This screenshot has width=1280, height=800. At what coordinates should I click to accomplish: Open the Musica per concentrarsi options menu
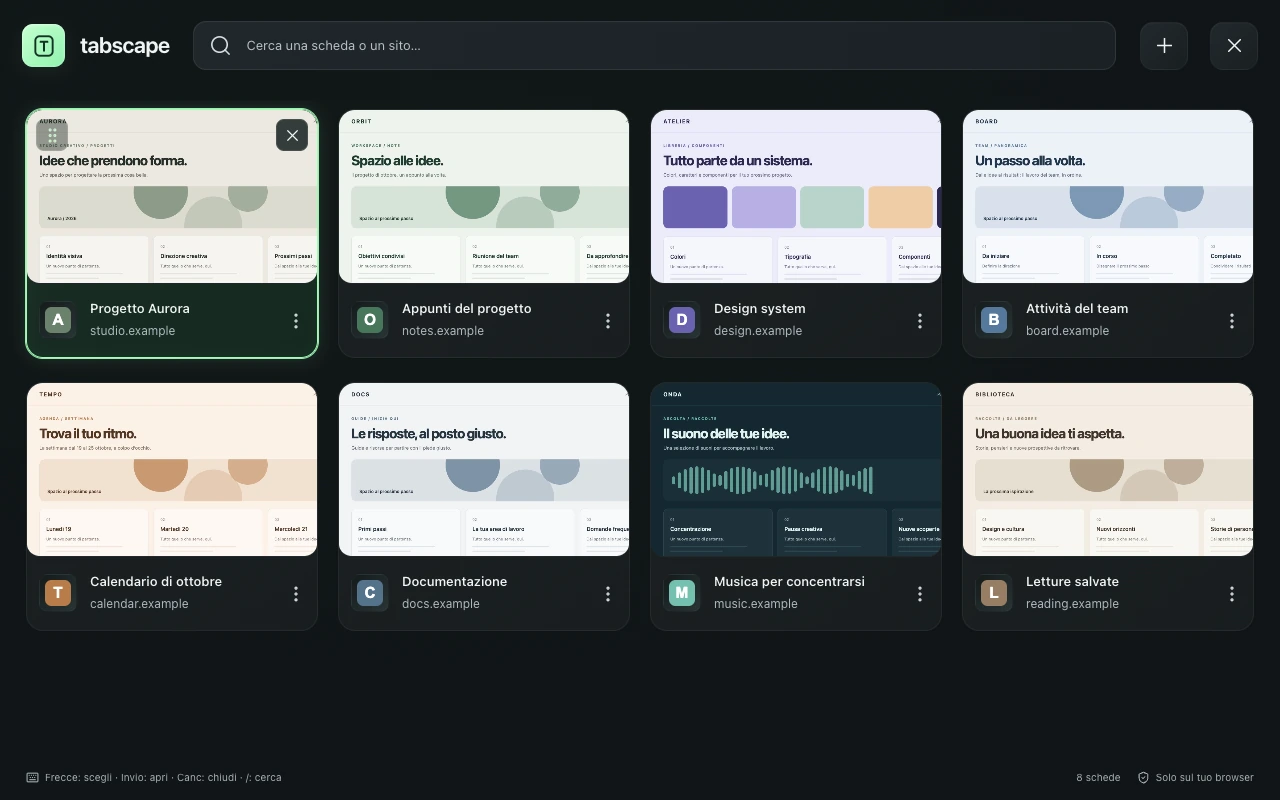pos(920,593)
